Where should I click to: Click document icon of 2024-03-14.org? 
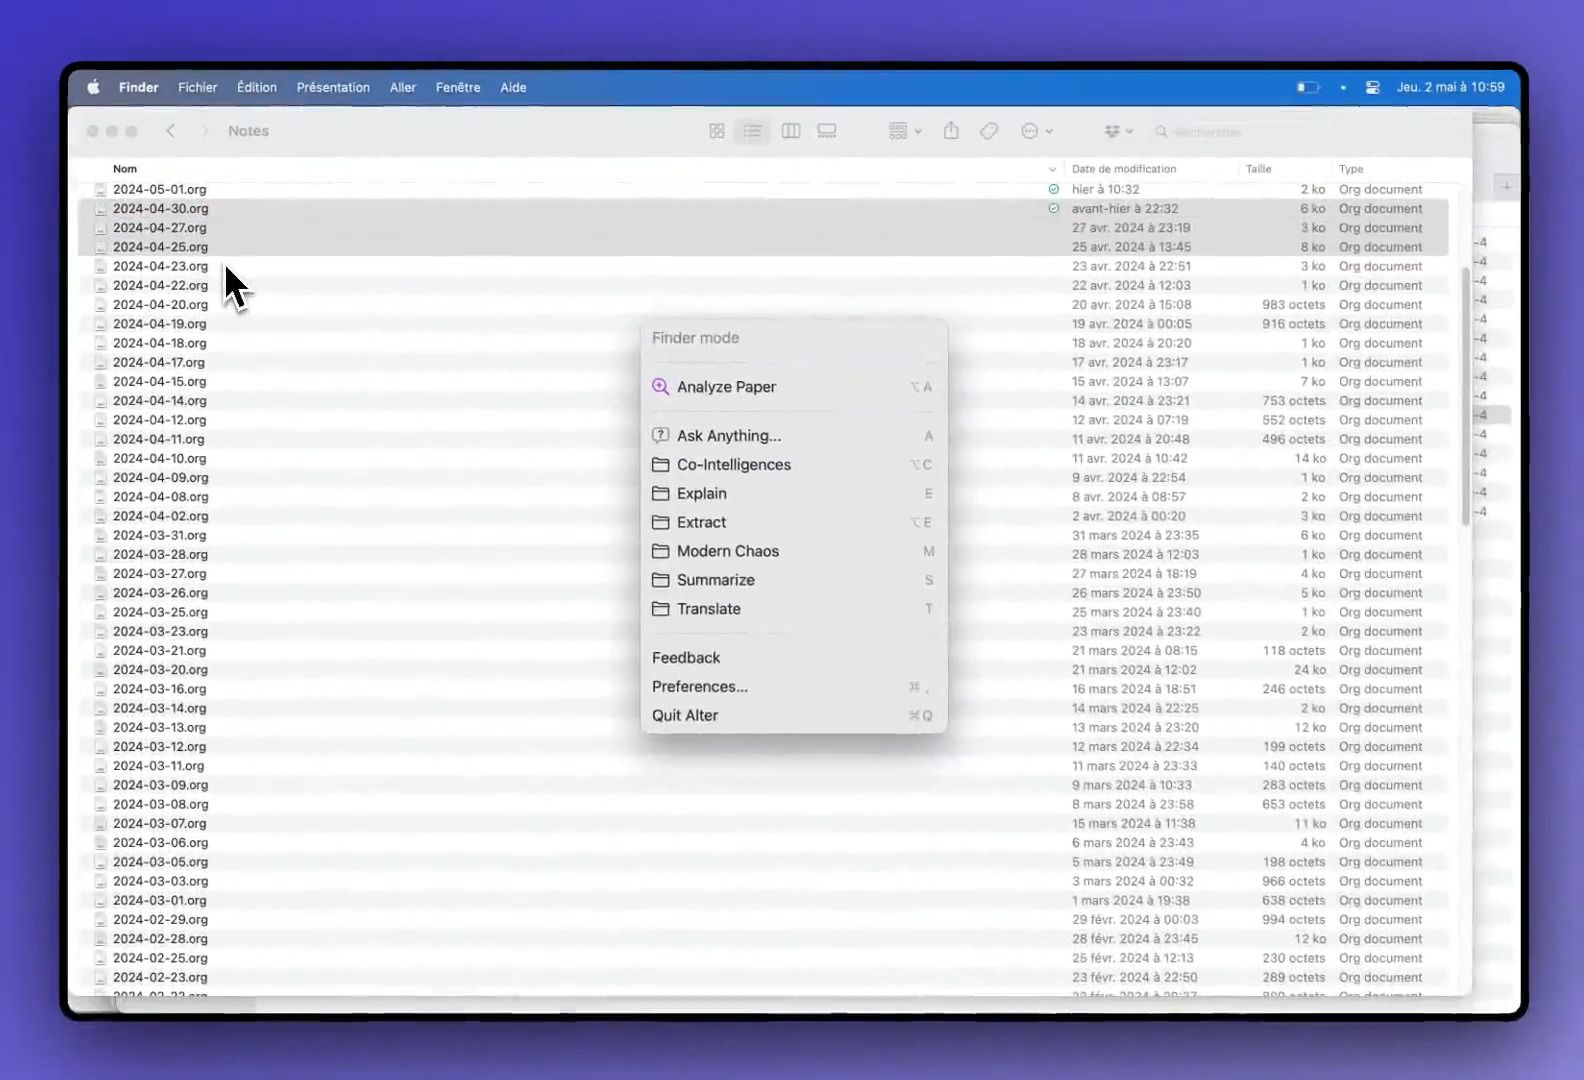[100, 708]
